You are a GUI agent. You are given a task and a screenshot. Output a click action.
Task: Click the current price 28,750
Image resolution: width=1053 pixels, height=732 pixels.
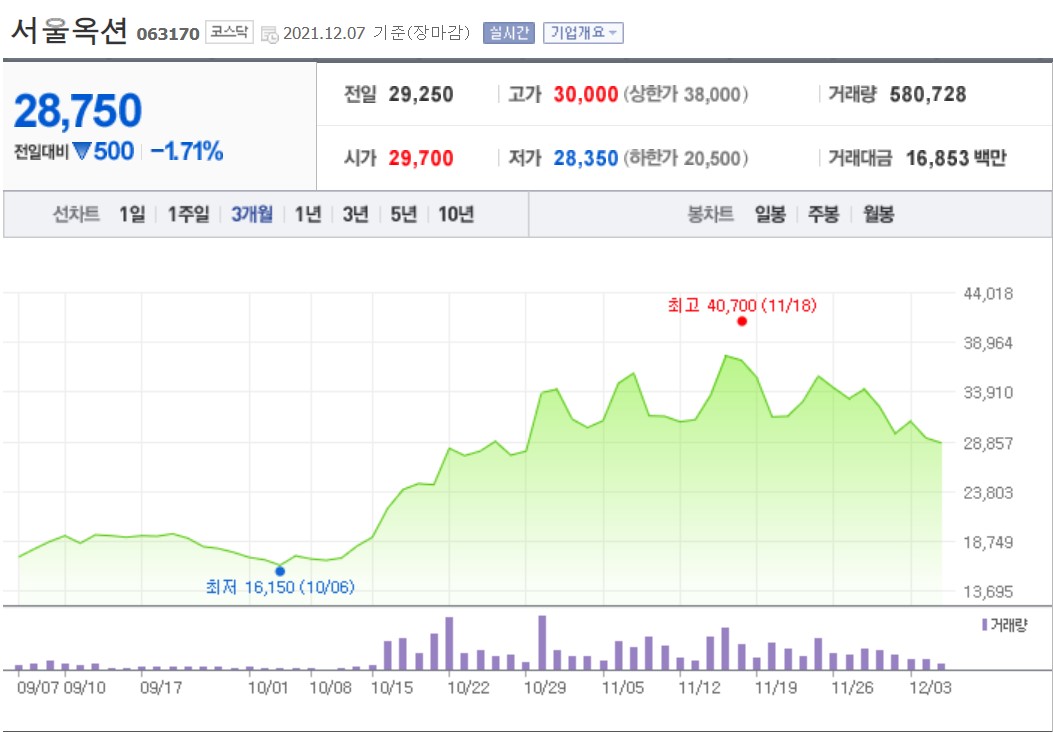[x=78, y=110]
